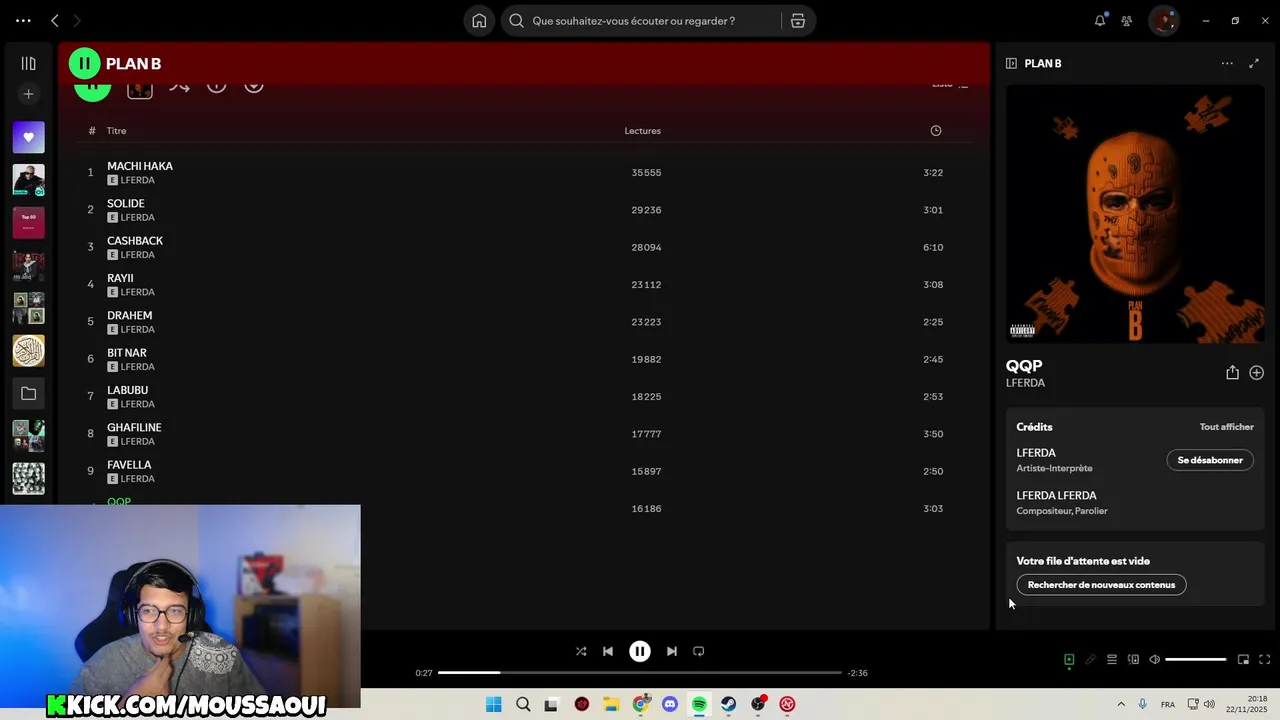Open LFERDA artist link under MACHI HAKA
1280x720 pixels.
[138, 181]
